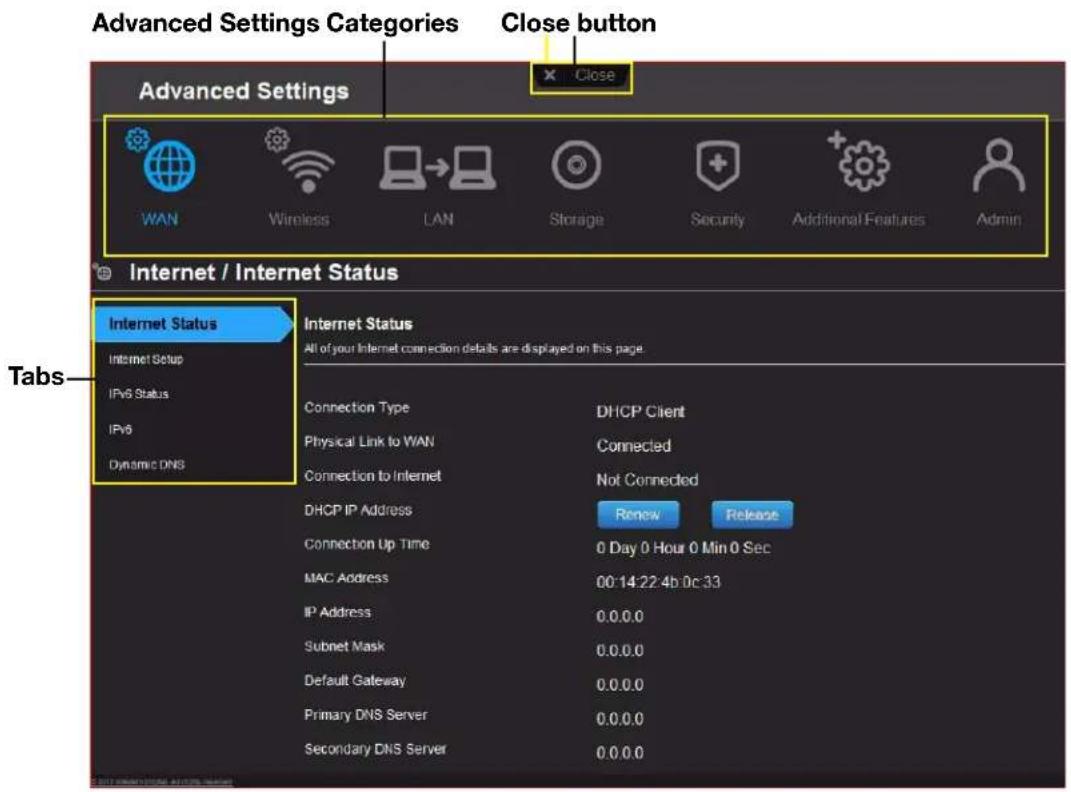Viewport: 1071px width, 792px height.
Task: Click the Connection to Internet label
Action: [x=372, y=476]
